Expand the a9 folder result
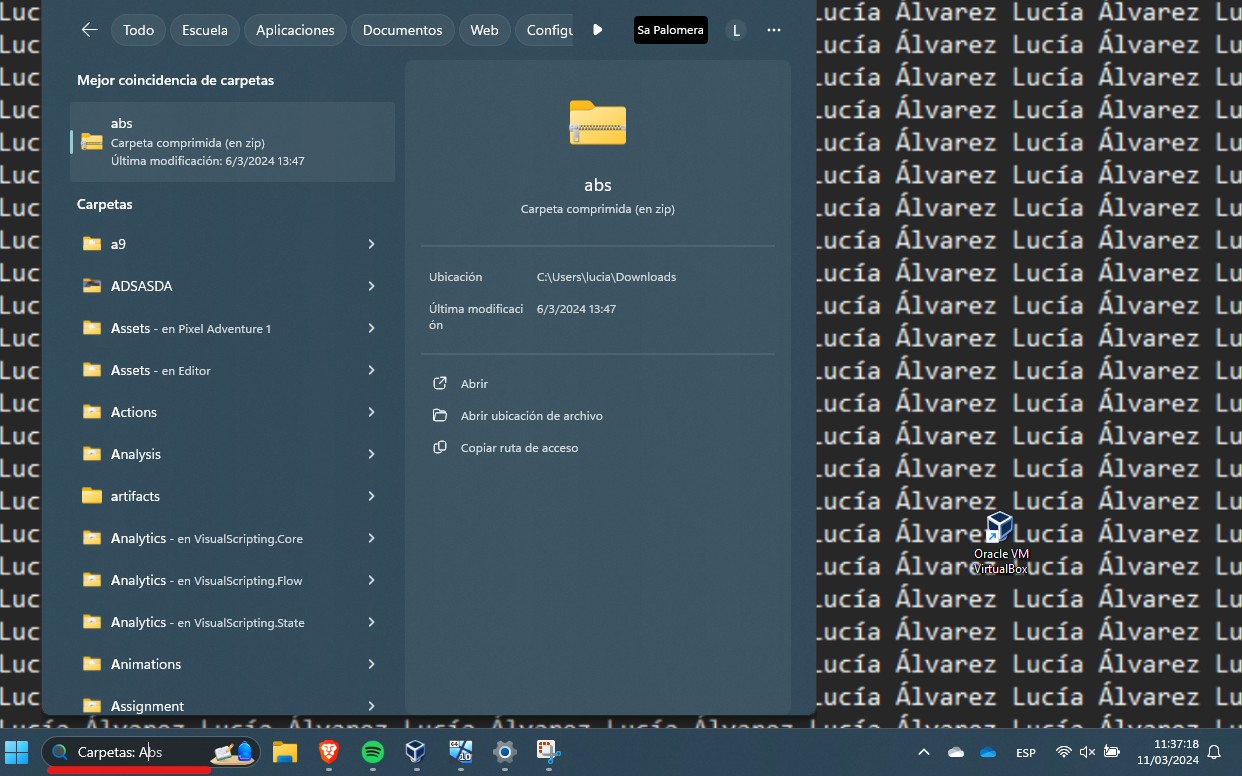Image resolution: width=1242 pixels, height=776 pixels. tap(371, 244)
